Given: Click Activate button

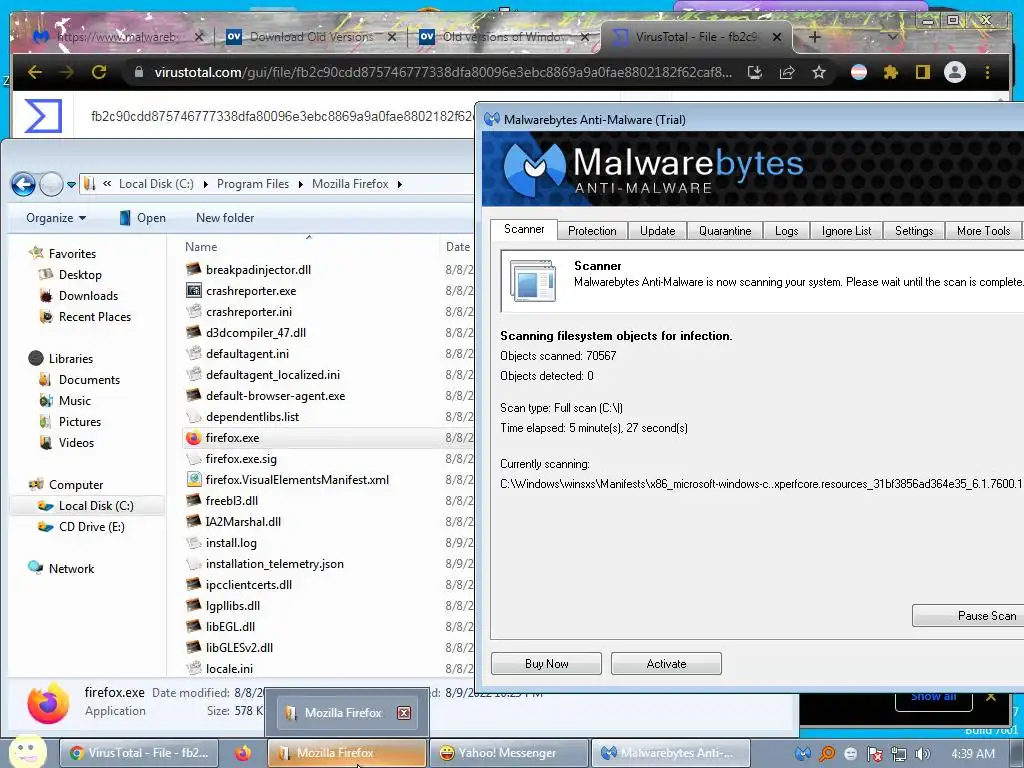Looking at the screenshot, I should click(666, 664).
